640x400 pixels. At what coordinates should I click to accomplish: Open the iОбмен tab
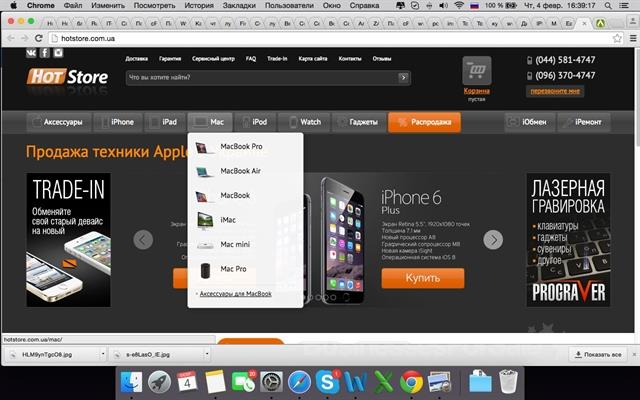click(530, 122)
